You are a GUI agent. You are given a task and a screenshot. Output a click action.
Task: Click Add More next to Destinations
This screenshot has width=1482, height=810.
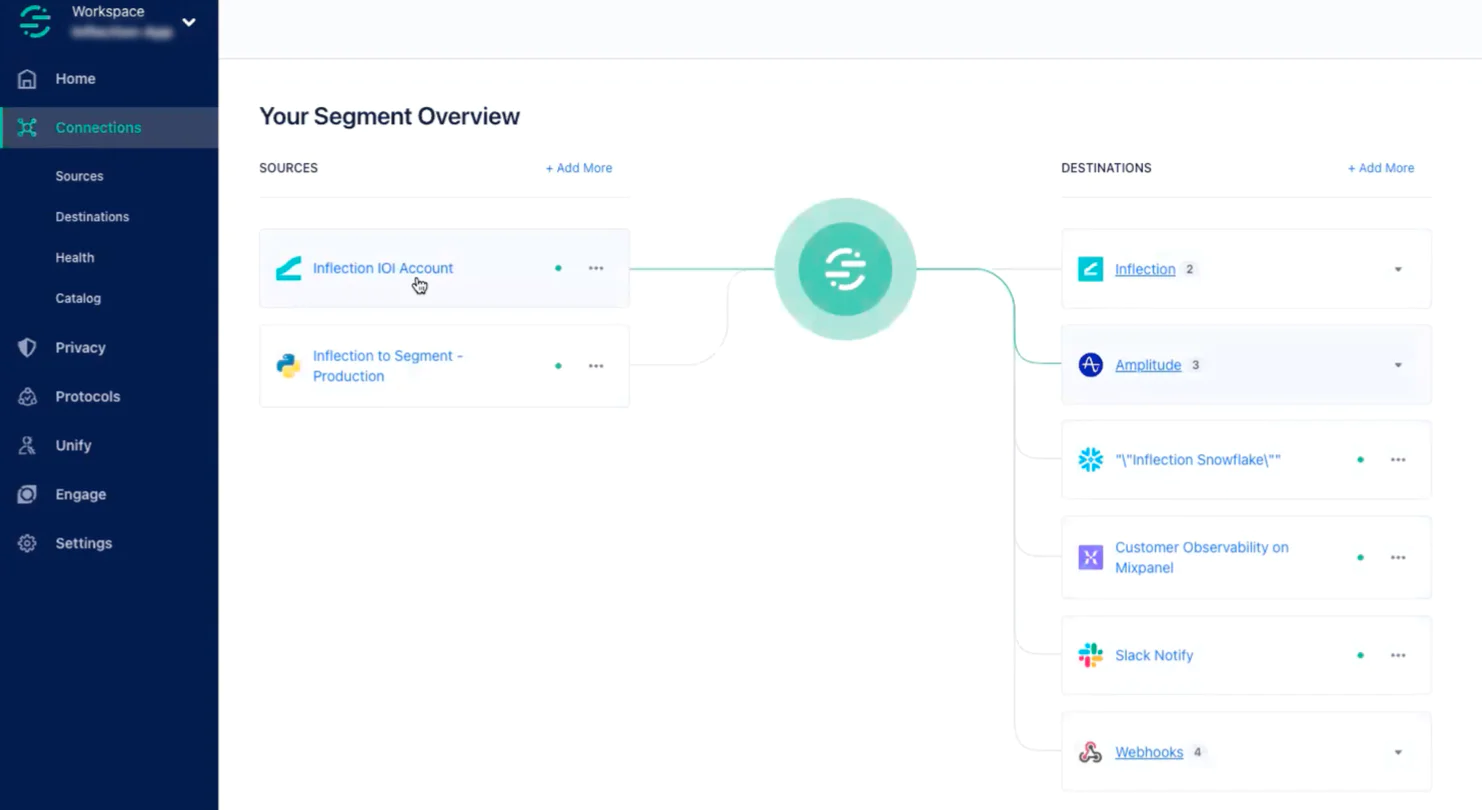point(1381,168)
